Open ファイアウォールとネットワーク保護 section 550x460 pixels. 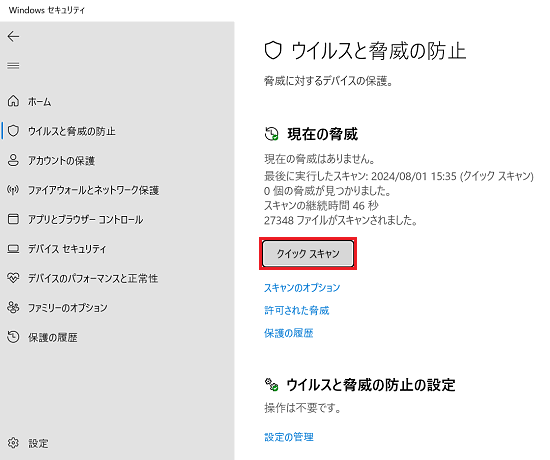click(94, 190)
